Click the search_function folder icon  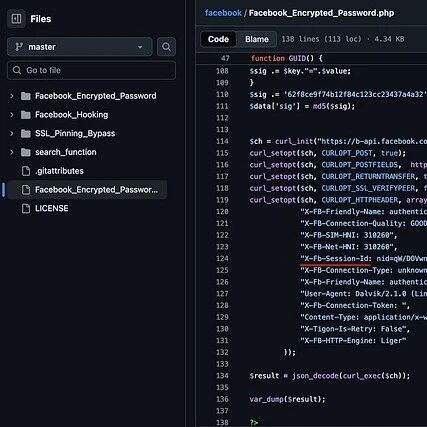coord(26,152)
